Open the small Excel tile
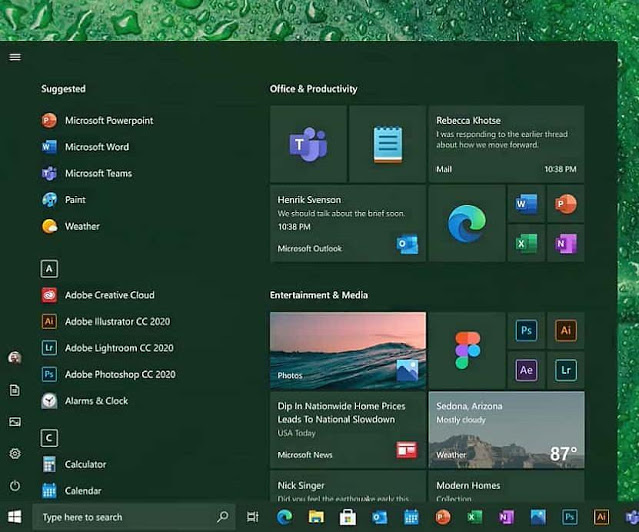 click(527, 243)
